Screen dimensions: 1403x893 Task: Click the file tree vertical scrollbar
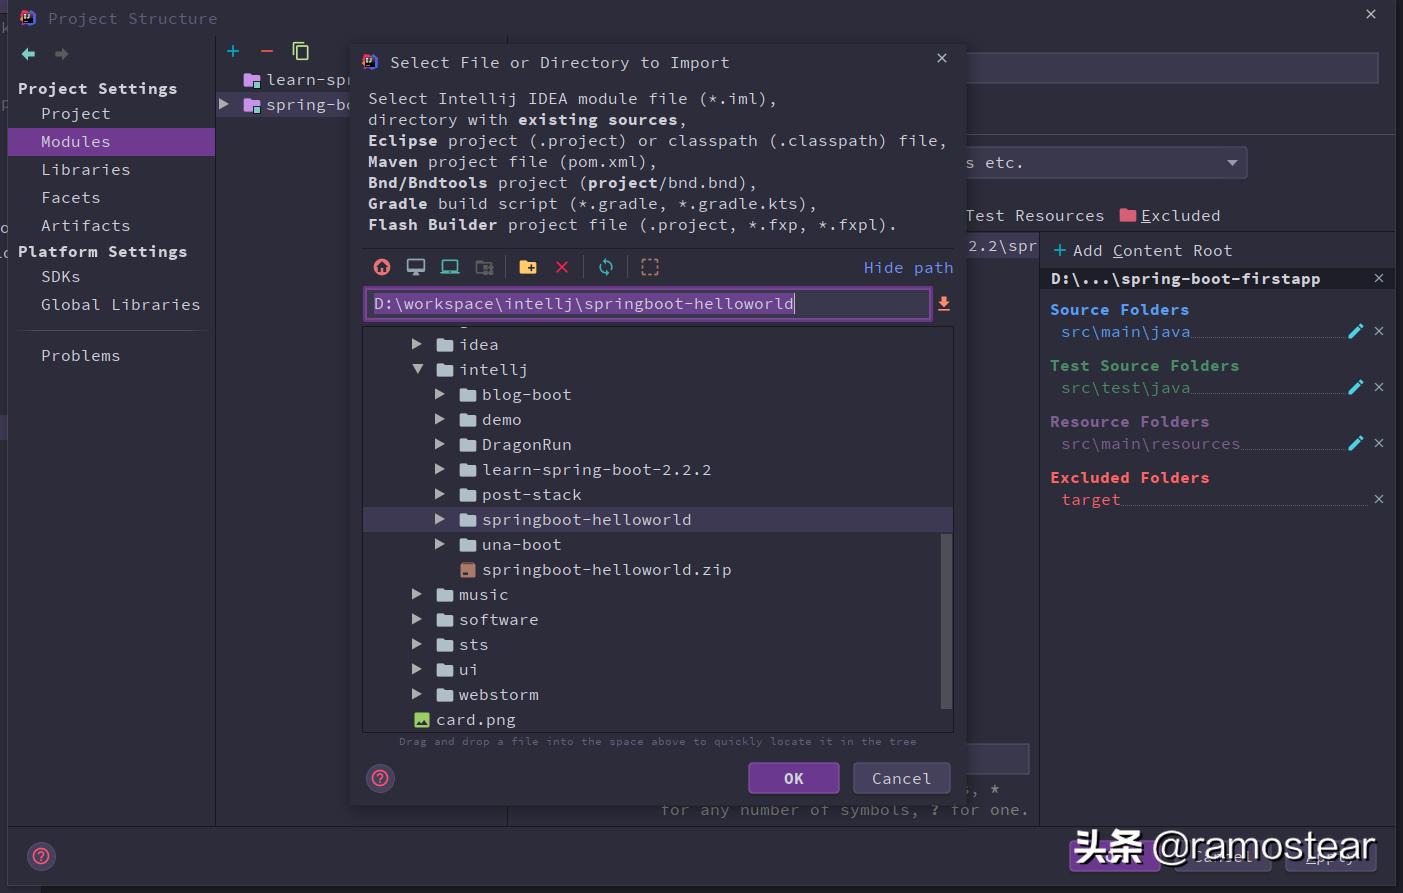[x=946, y=621]
